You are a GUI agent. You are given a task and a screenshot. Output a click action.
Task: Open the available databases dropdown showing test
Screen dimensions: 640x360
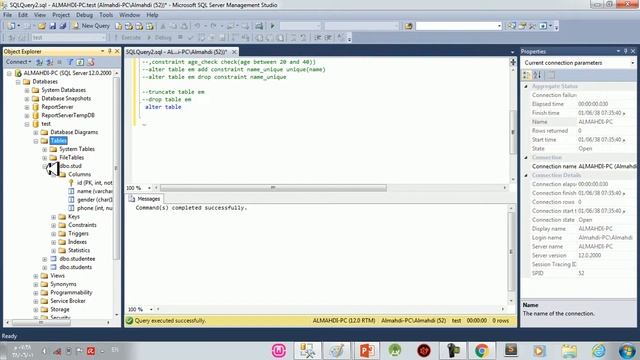[69, 38]
